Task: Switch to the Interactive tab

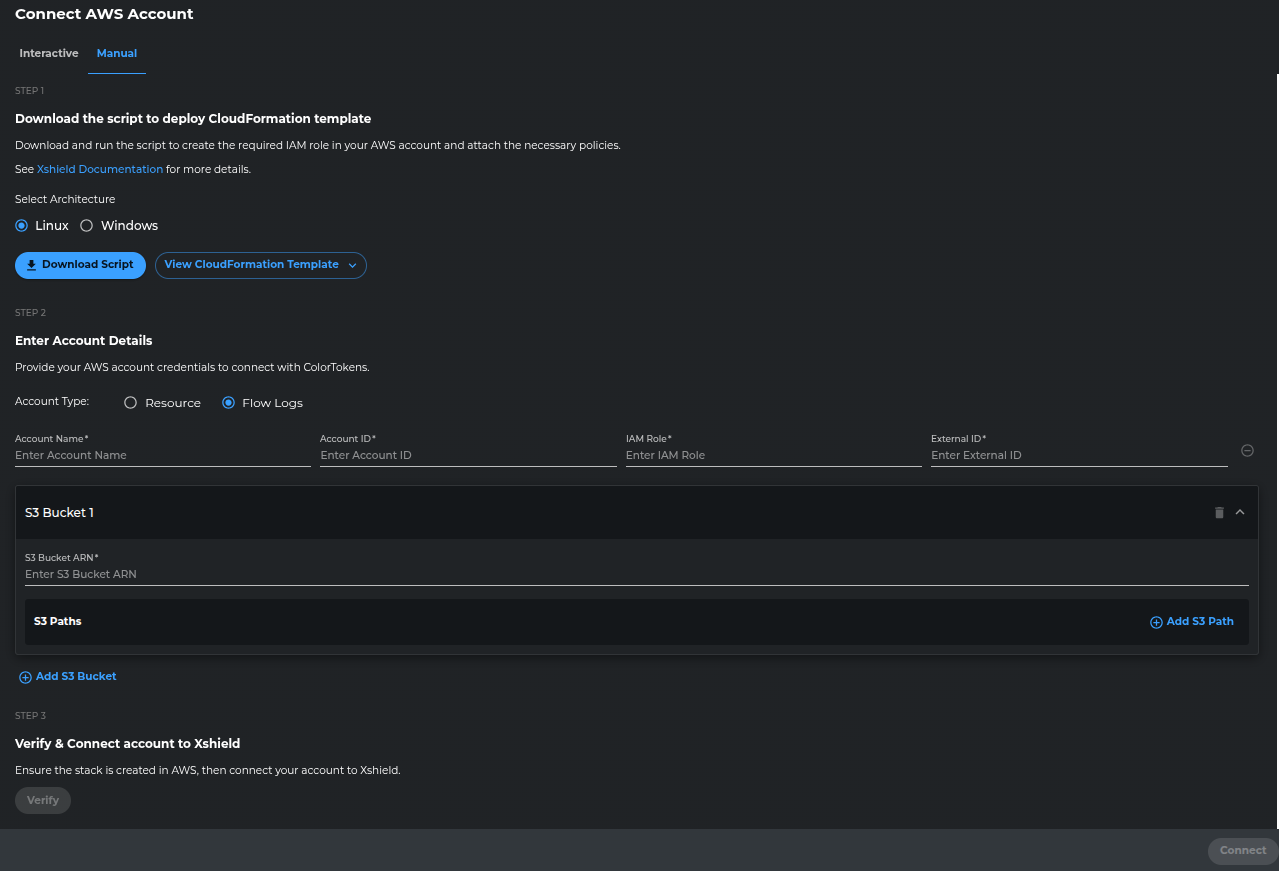Action: click(49, 54)
